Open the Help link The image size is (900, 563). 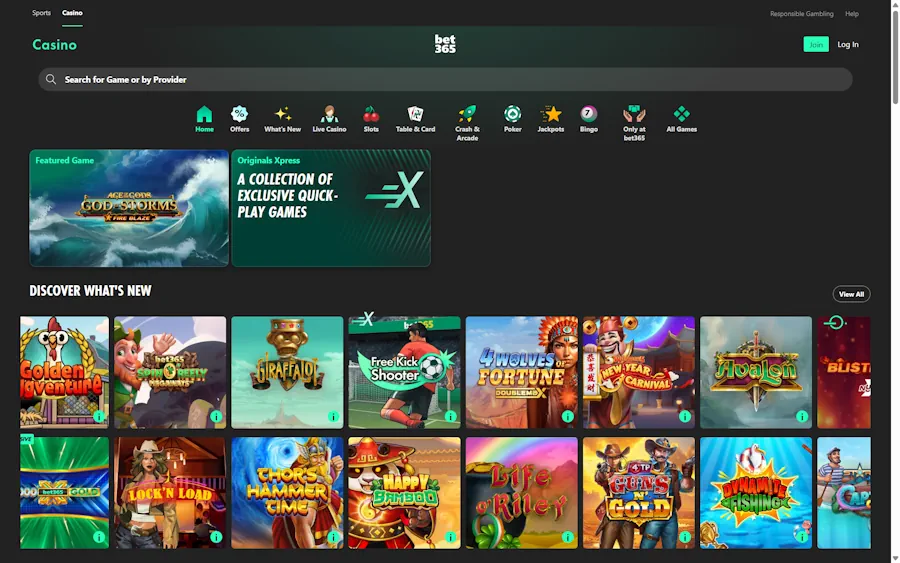tap(852, 14)
